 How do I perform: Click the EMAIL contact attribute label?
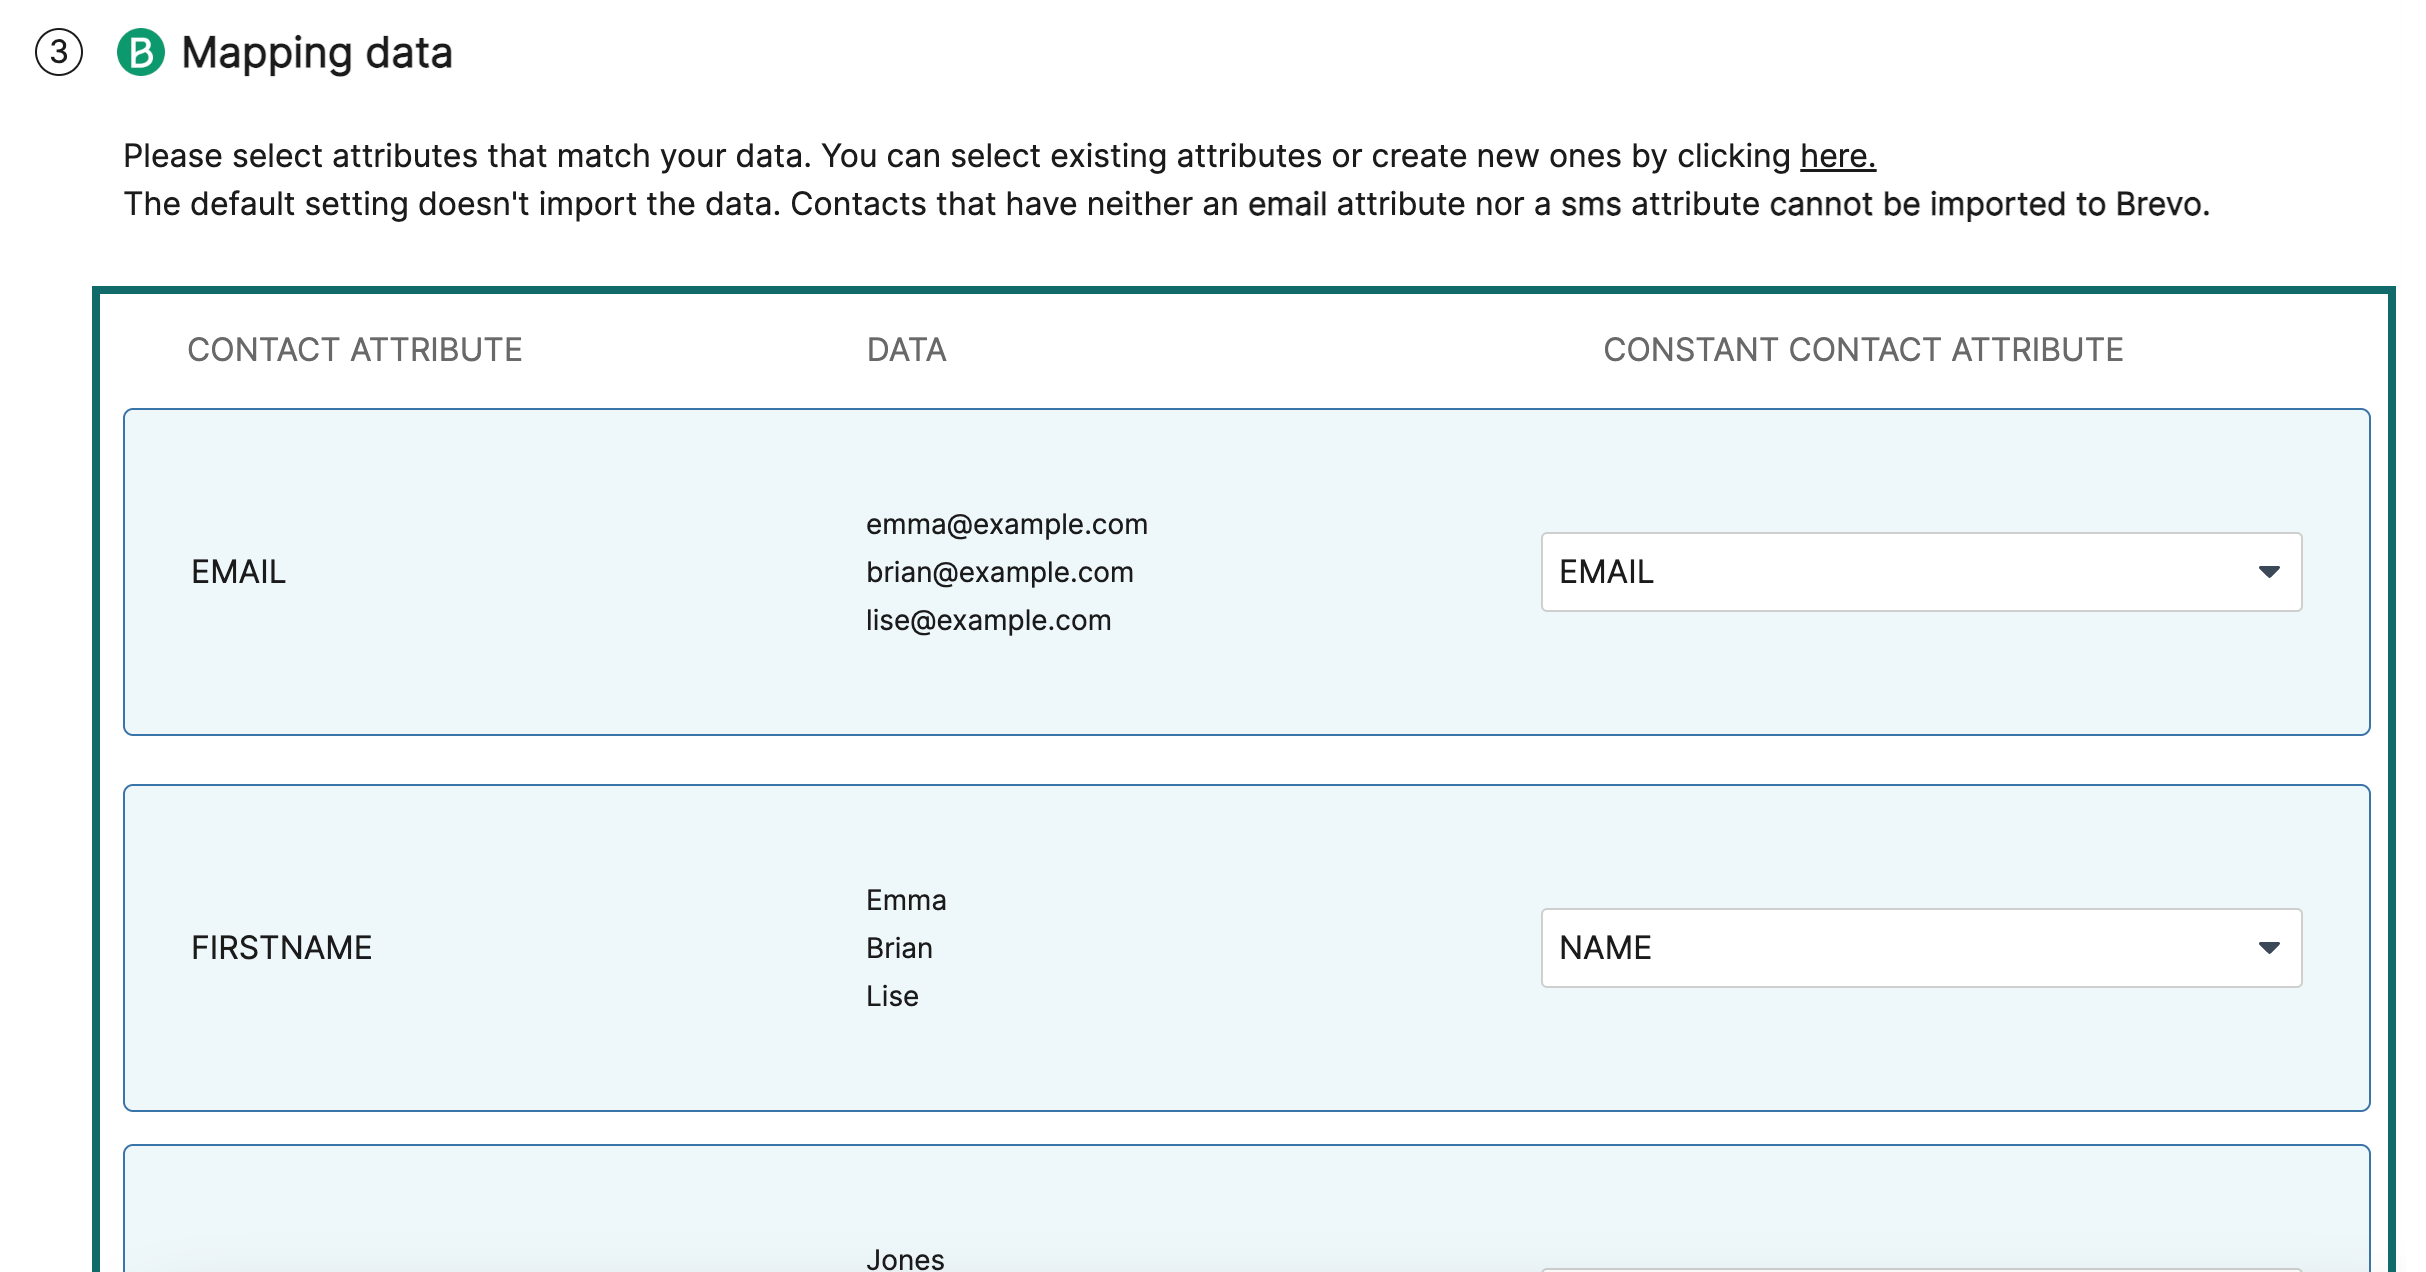point(238,572)
